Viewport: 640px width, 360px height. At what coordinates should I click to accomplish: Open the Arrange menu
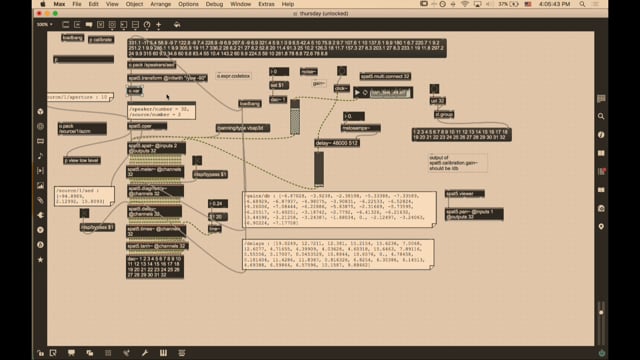[161, 4]
